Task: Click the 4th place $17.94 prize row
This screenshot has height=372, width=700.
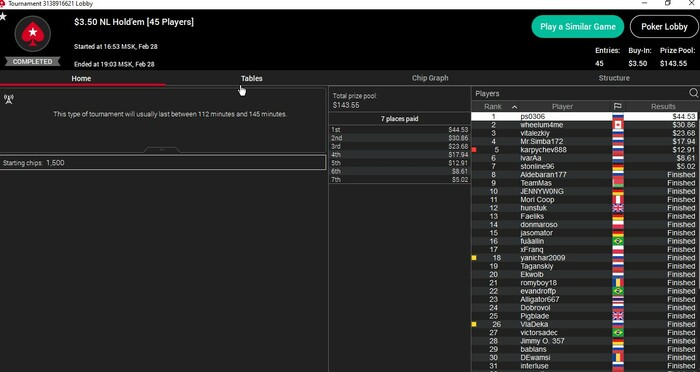Action: pos(400,155)
